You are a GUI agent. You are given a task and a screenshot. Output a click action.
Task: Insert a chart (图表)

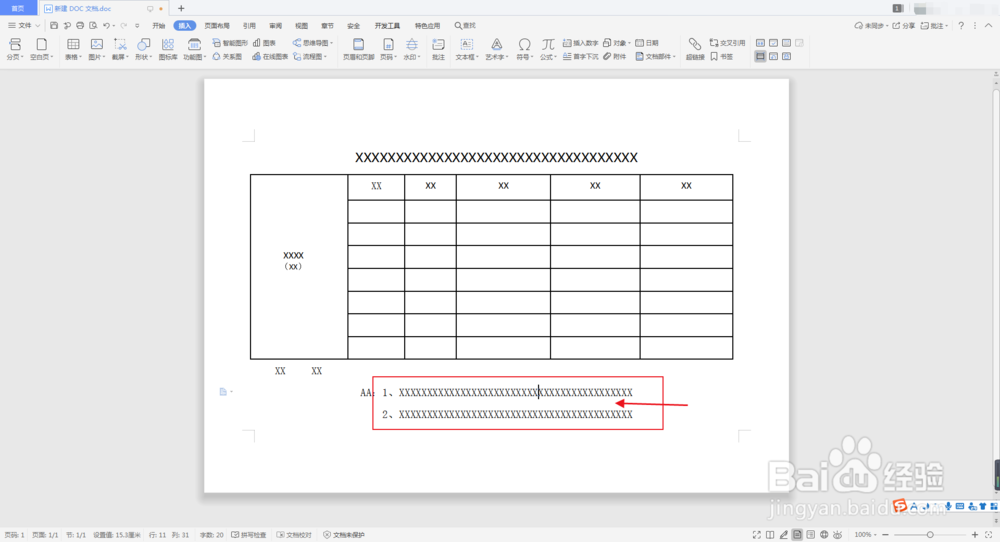[265, 43]
